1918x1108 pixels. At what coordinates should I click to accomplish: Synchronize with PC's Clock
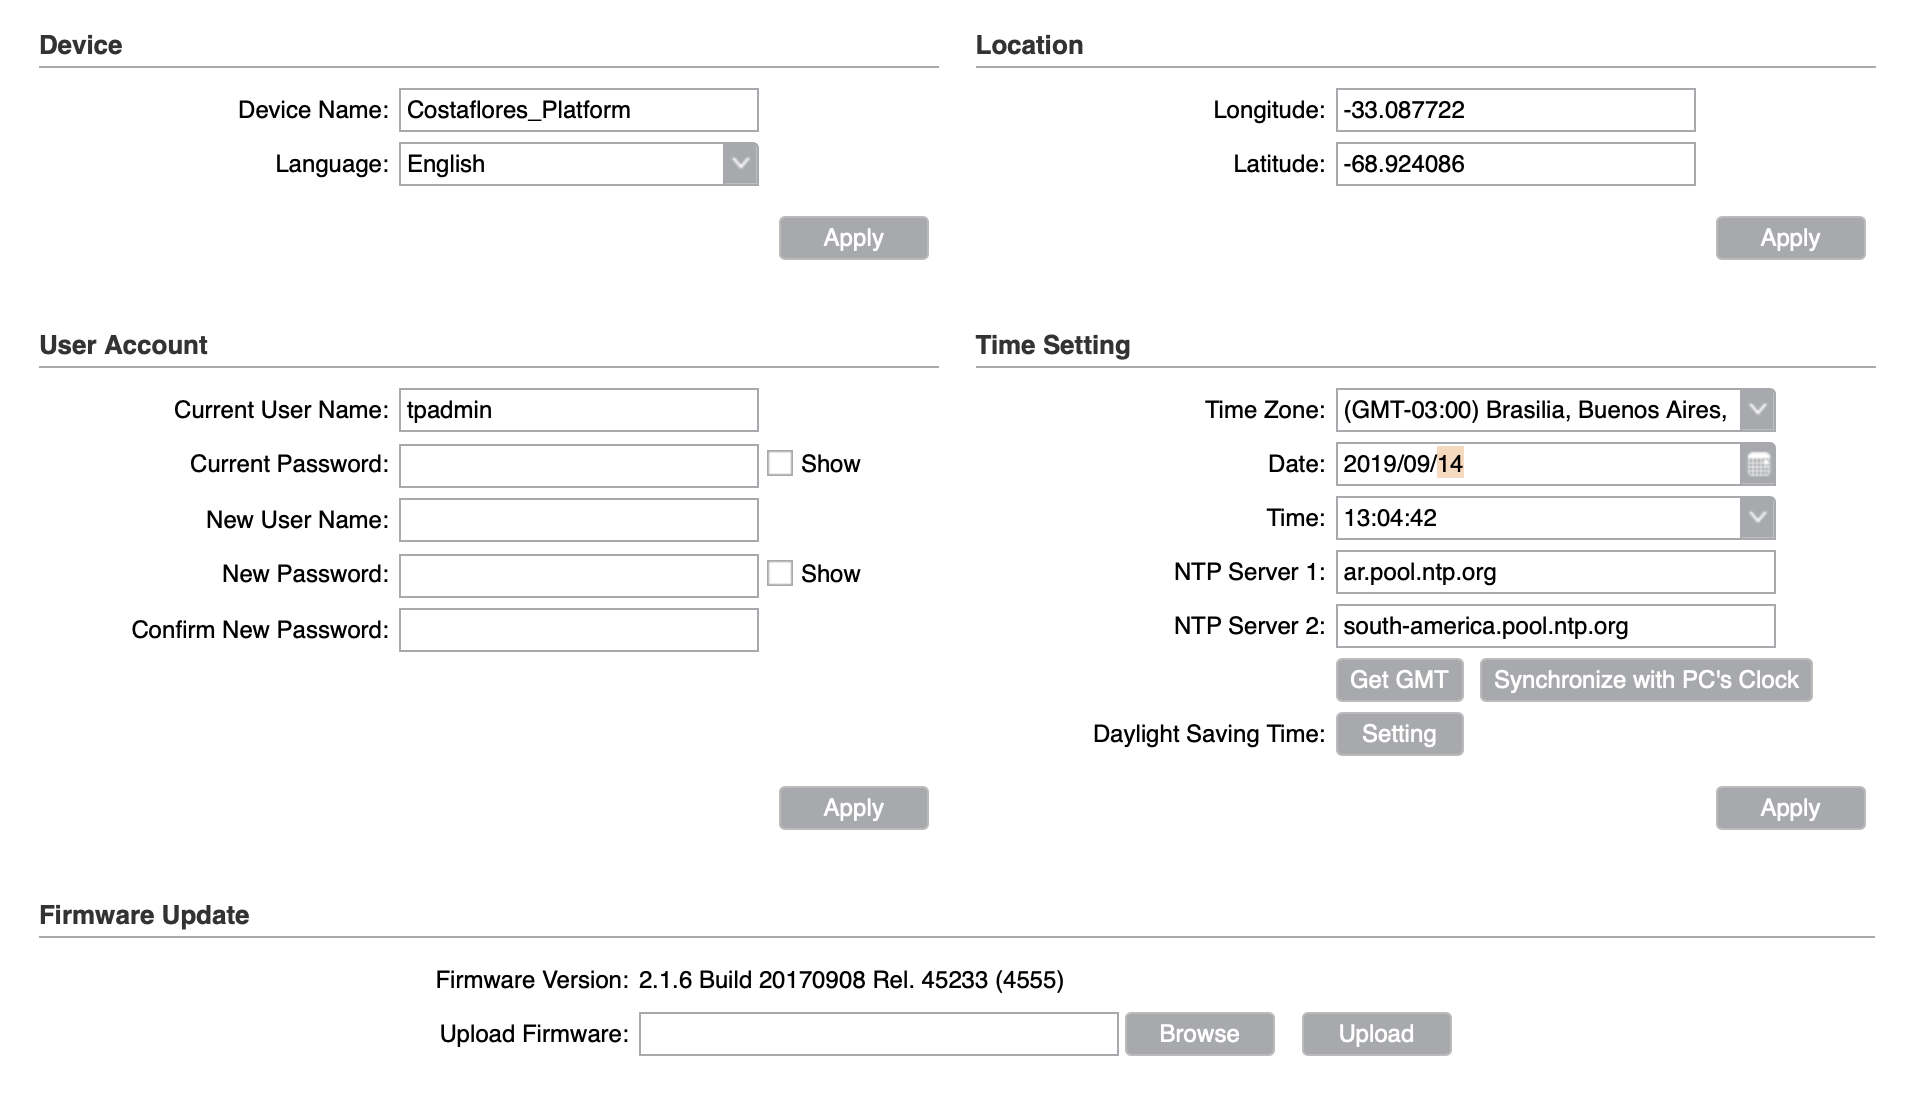click(x=1646, y=680)
